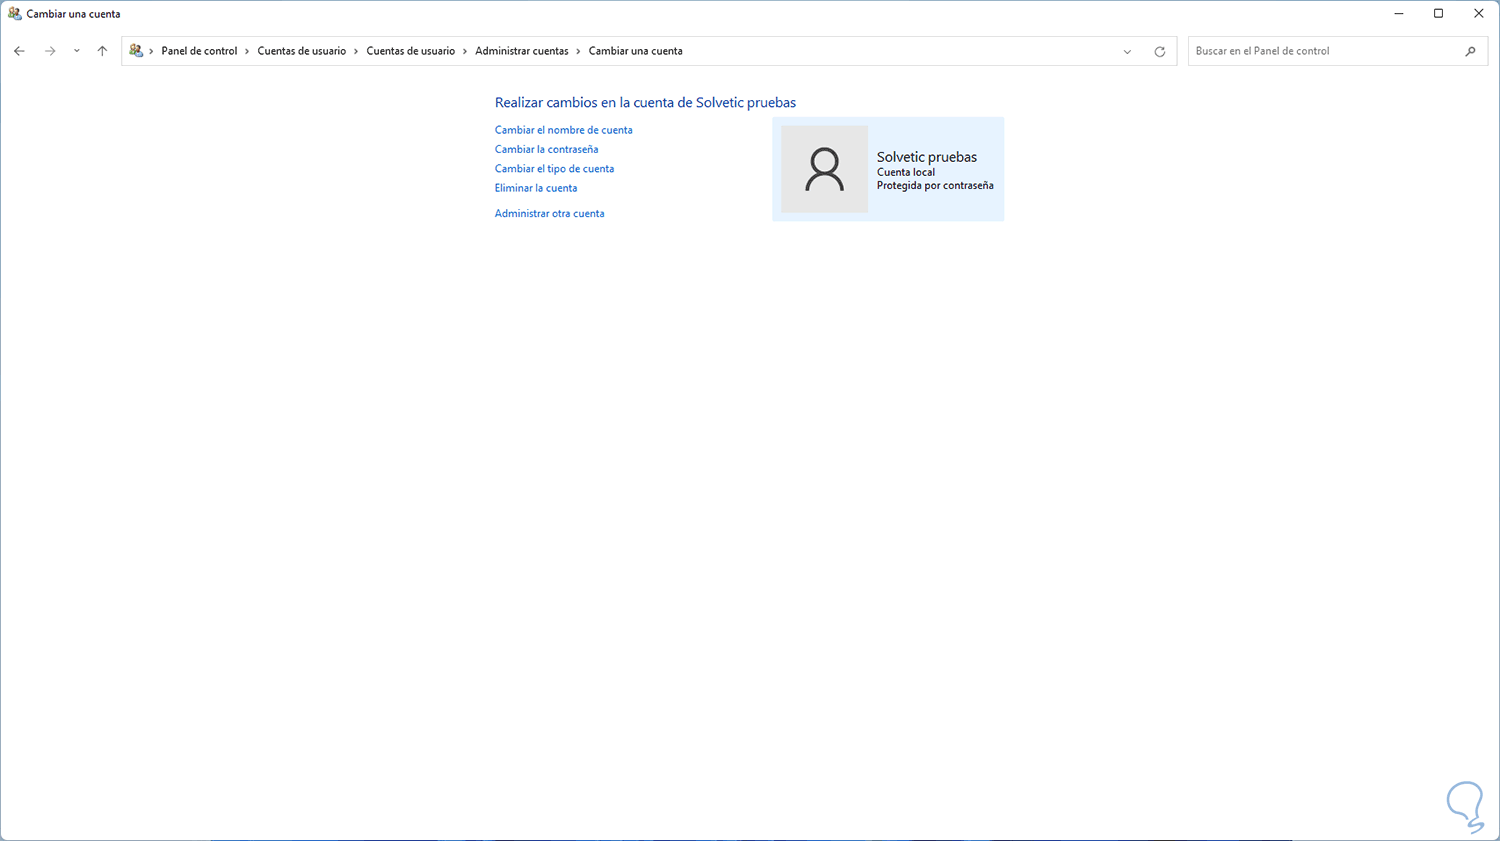1500x841 pixels.
Task: Click the user accounts icon in address bar
Action: (136, 51)
